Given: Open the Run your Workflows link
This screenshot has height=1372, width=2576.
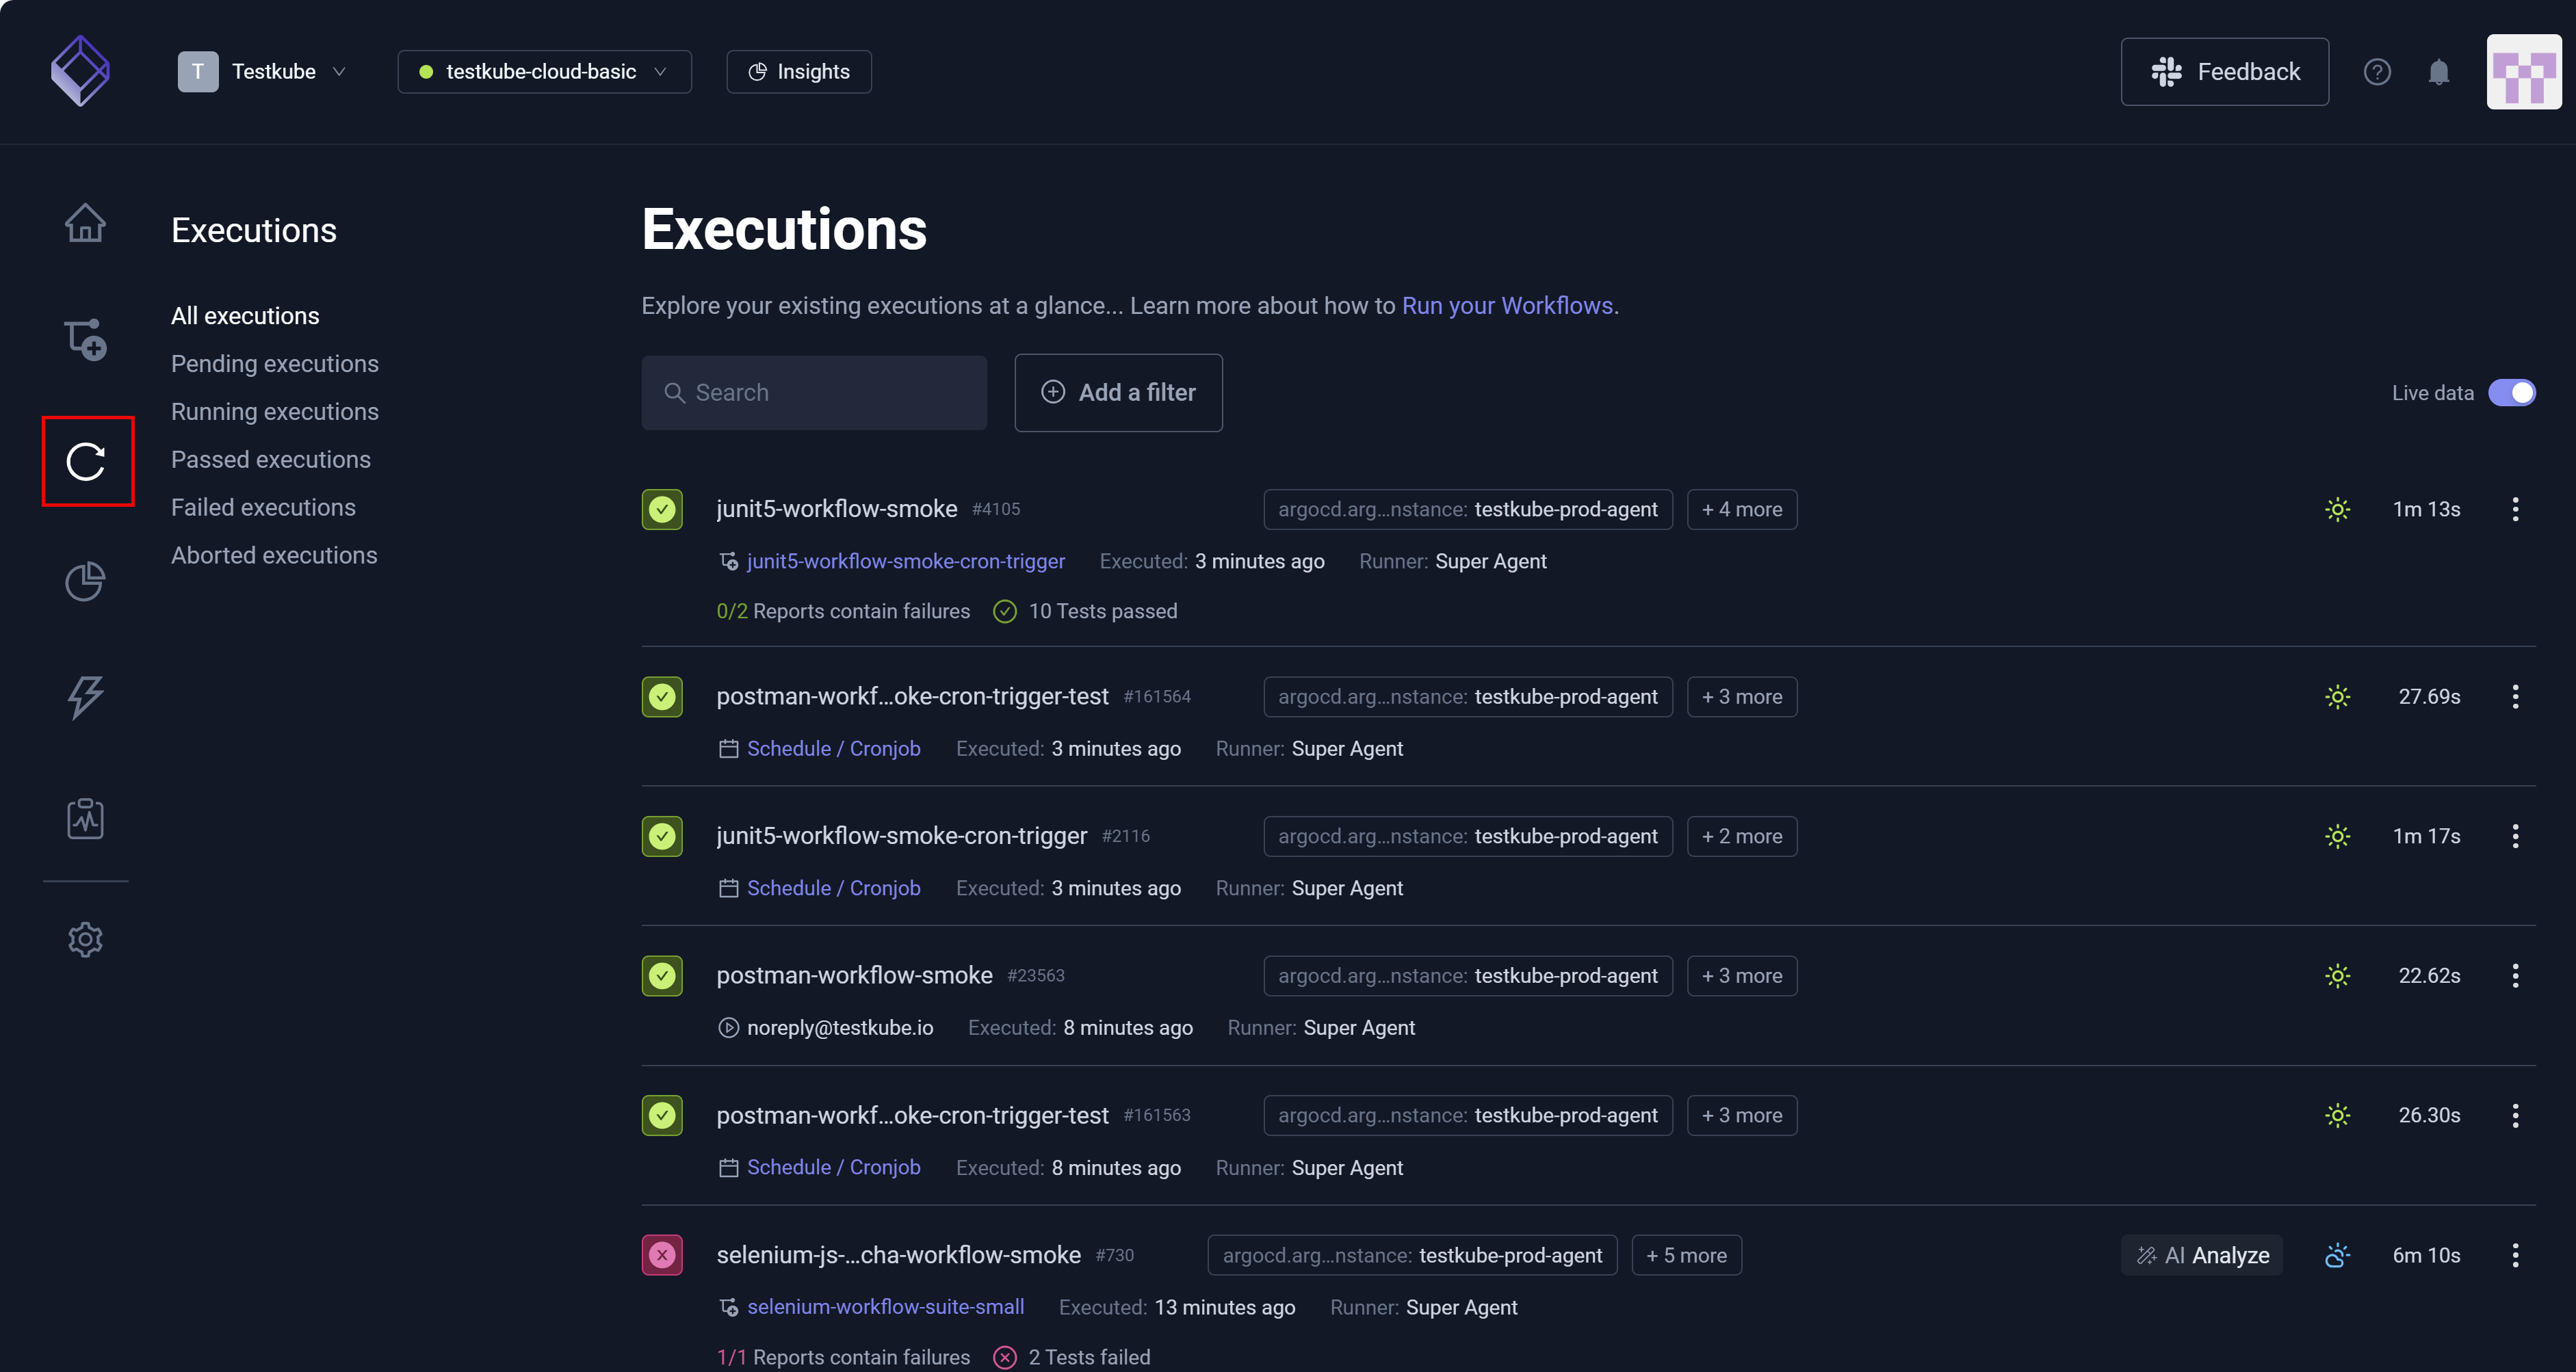Looking at the screenshot, I should click(x=1507, y=306).
